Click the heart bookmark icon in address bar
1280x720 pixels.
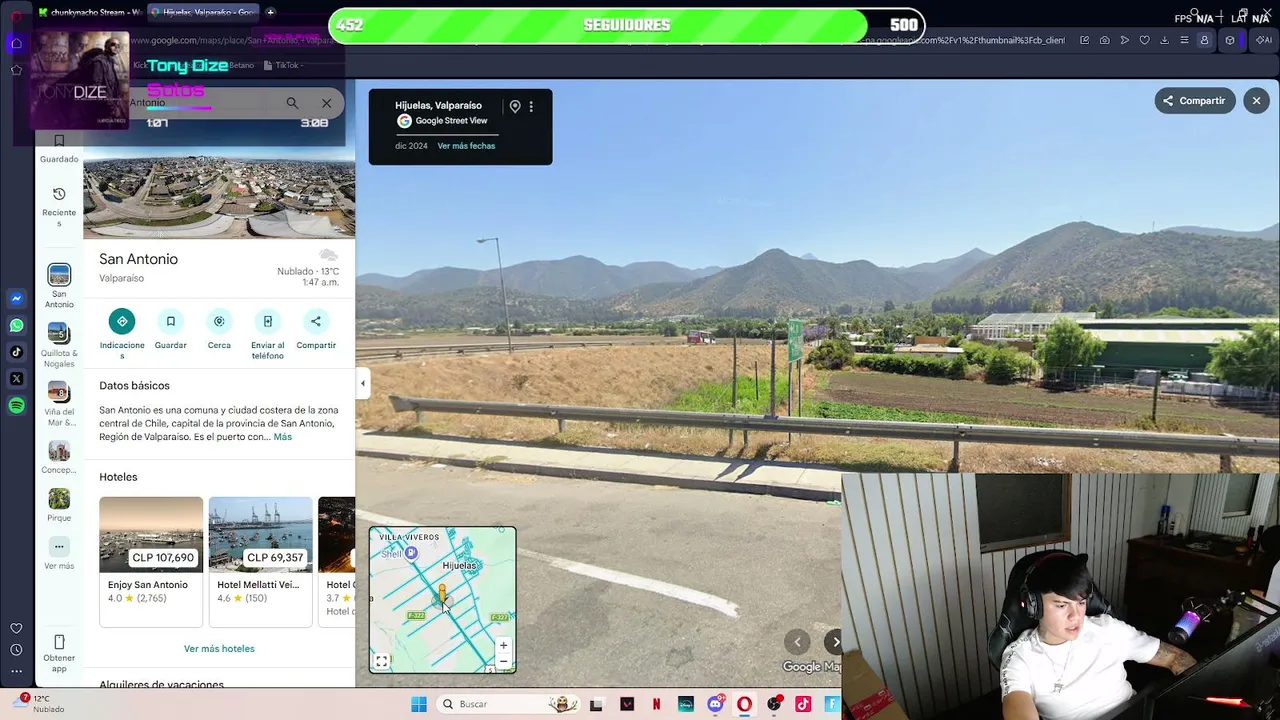[x=1145, y=40]
